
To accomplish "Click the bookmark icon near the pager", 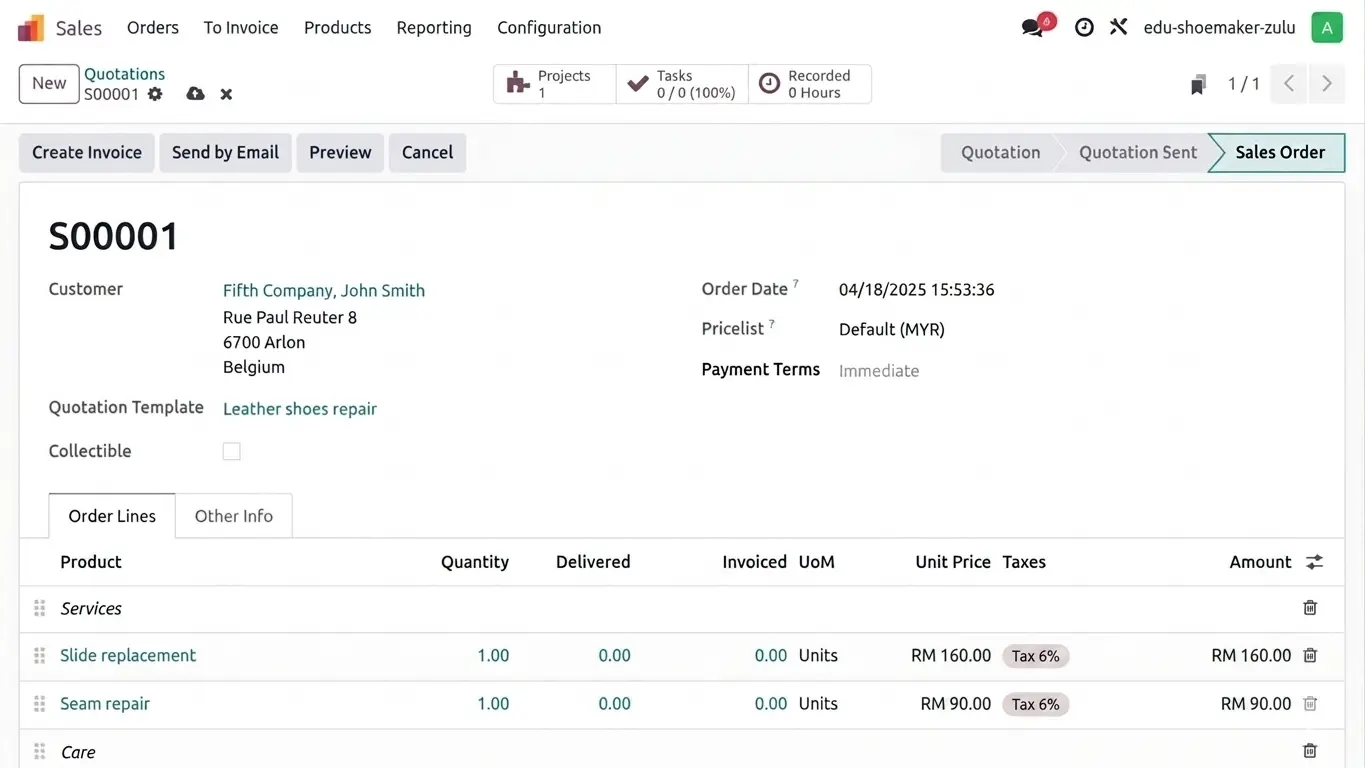I will [x=1198, y=85].
